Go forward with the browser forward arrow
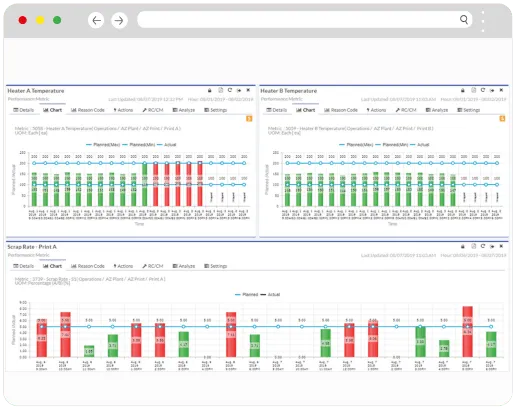516x409 pixels. pyautogui.click(x=119, y=20)
